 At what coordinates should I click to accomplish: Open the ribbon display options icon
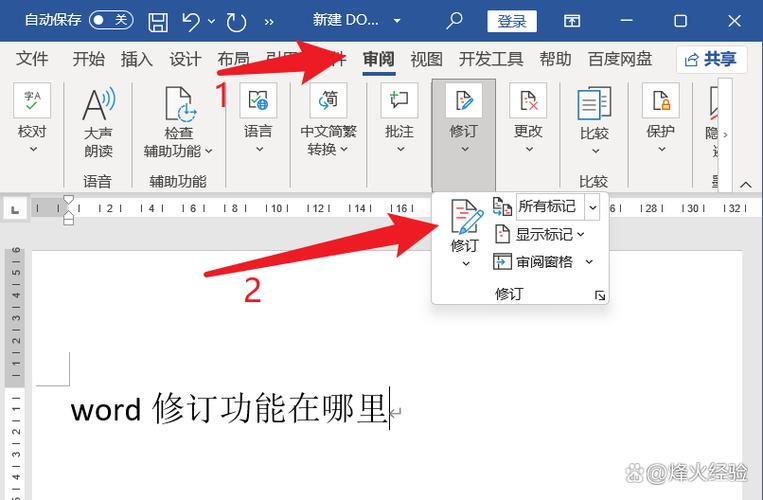(572, 21)
